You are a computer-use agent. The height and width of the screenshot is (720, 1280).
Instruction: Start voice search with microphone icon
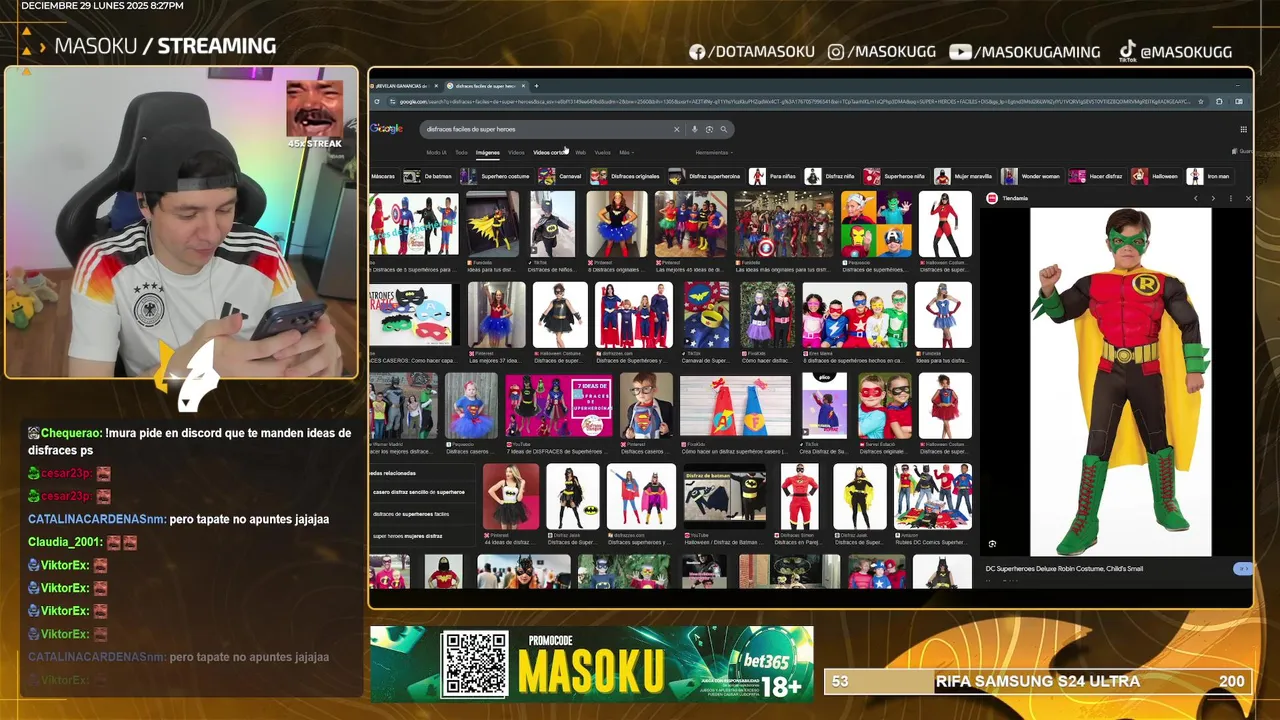(x=695, y=129)
